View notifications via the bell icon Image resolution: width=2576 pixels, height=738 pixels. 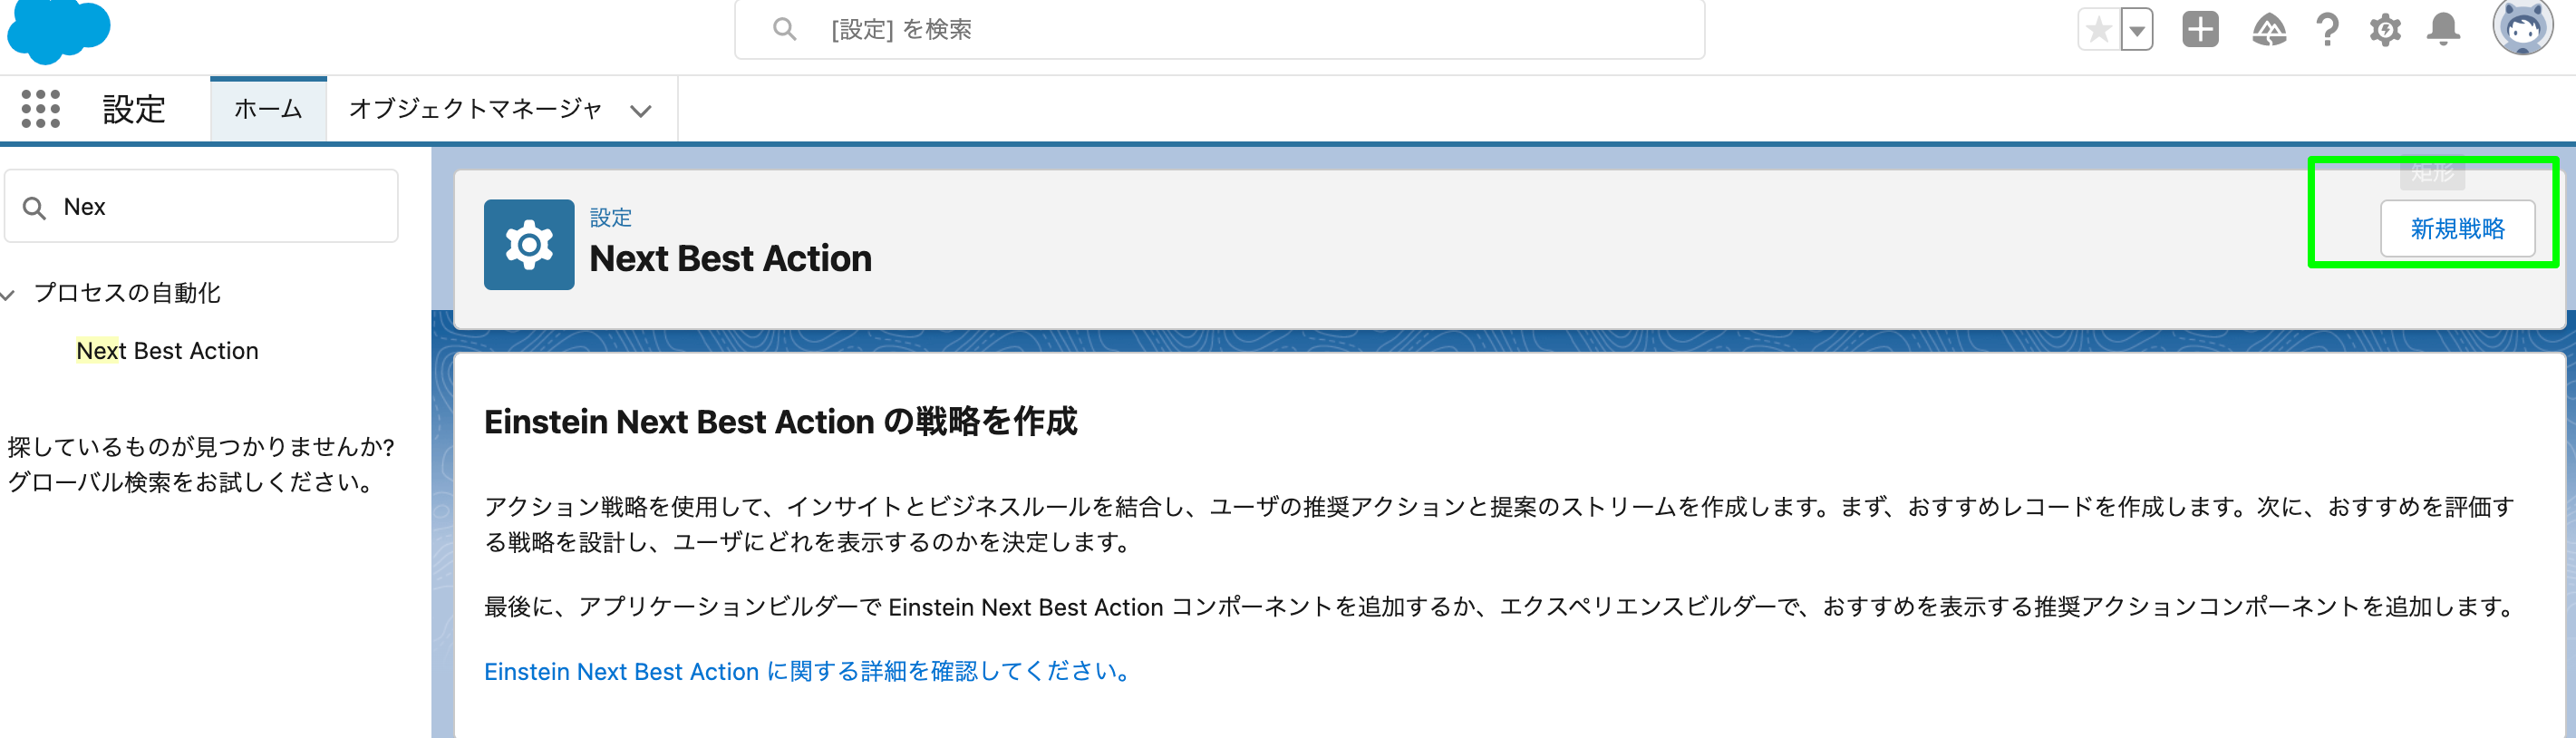pyautogui.click(x=2444, y=30)
